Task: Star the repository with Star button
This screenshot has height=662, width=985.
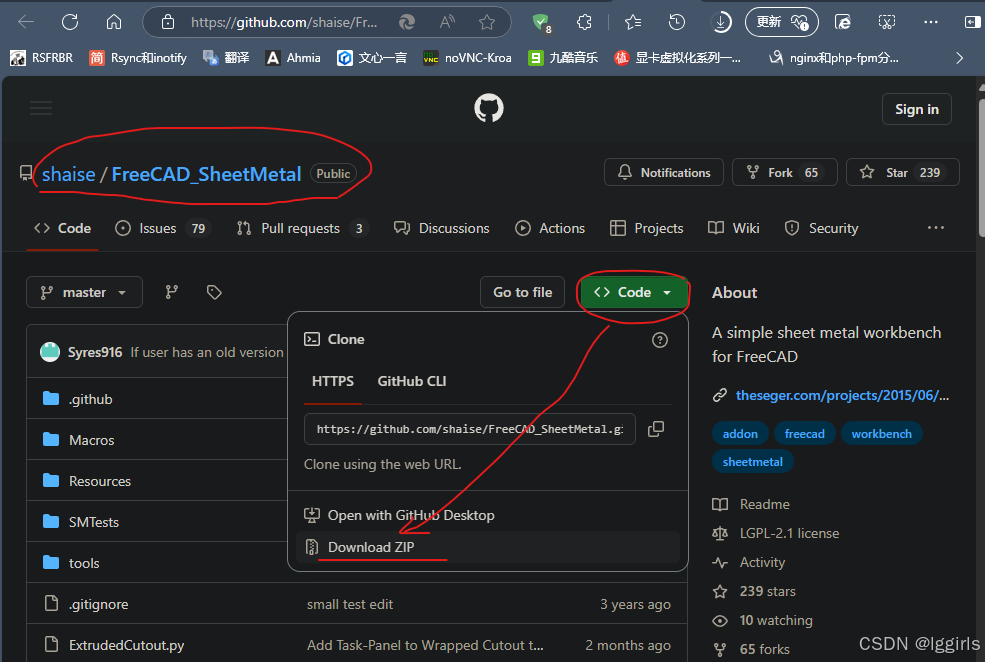Action: point(903,172)
